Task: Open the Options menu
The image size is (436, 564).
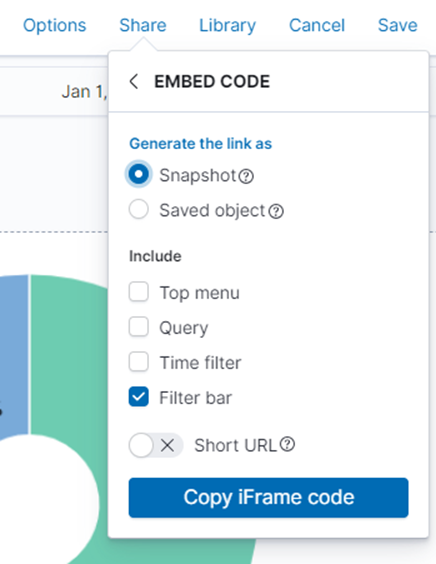Action: [x=55, y=25]
